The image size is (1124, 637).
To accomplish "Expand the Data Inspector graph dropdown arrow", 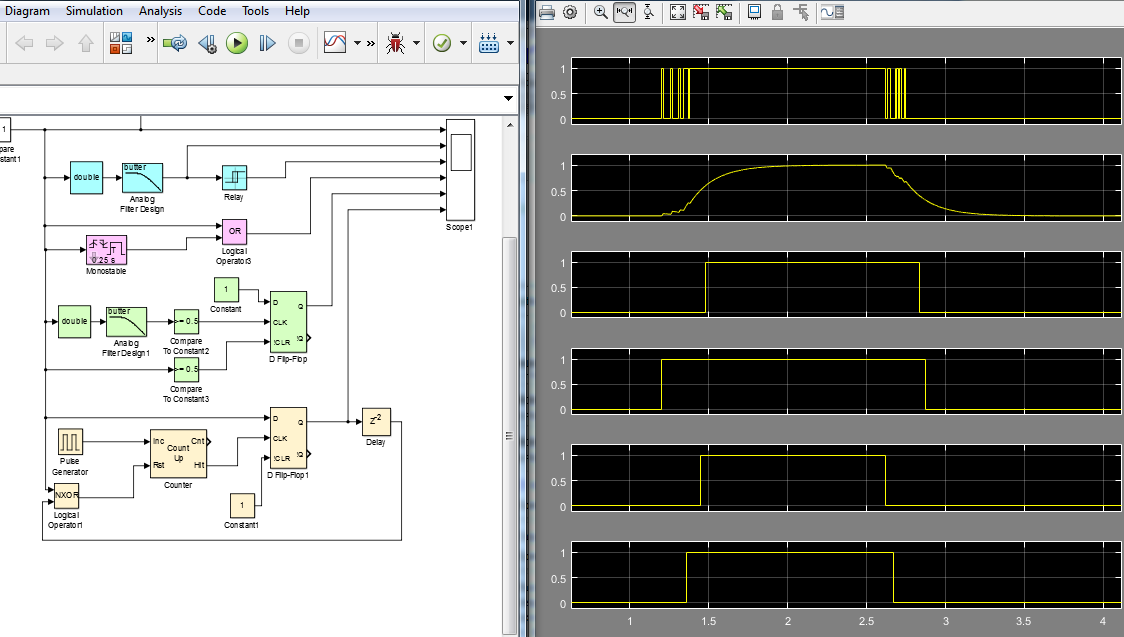I will pos(357,44).
